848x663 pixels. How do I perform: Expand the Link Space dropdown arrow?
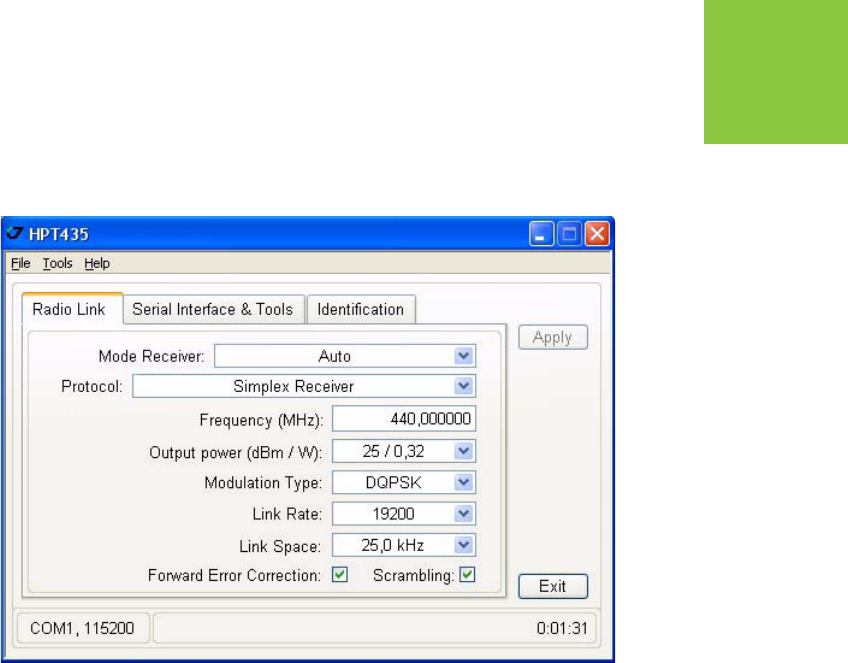(463, 545)
